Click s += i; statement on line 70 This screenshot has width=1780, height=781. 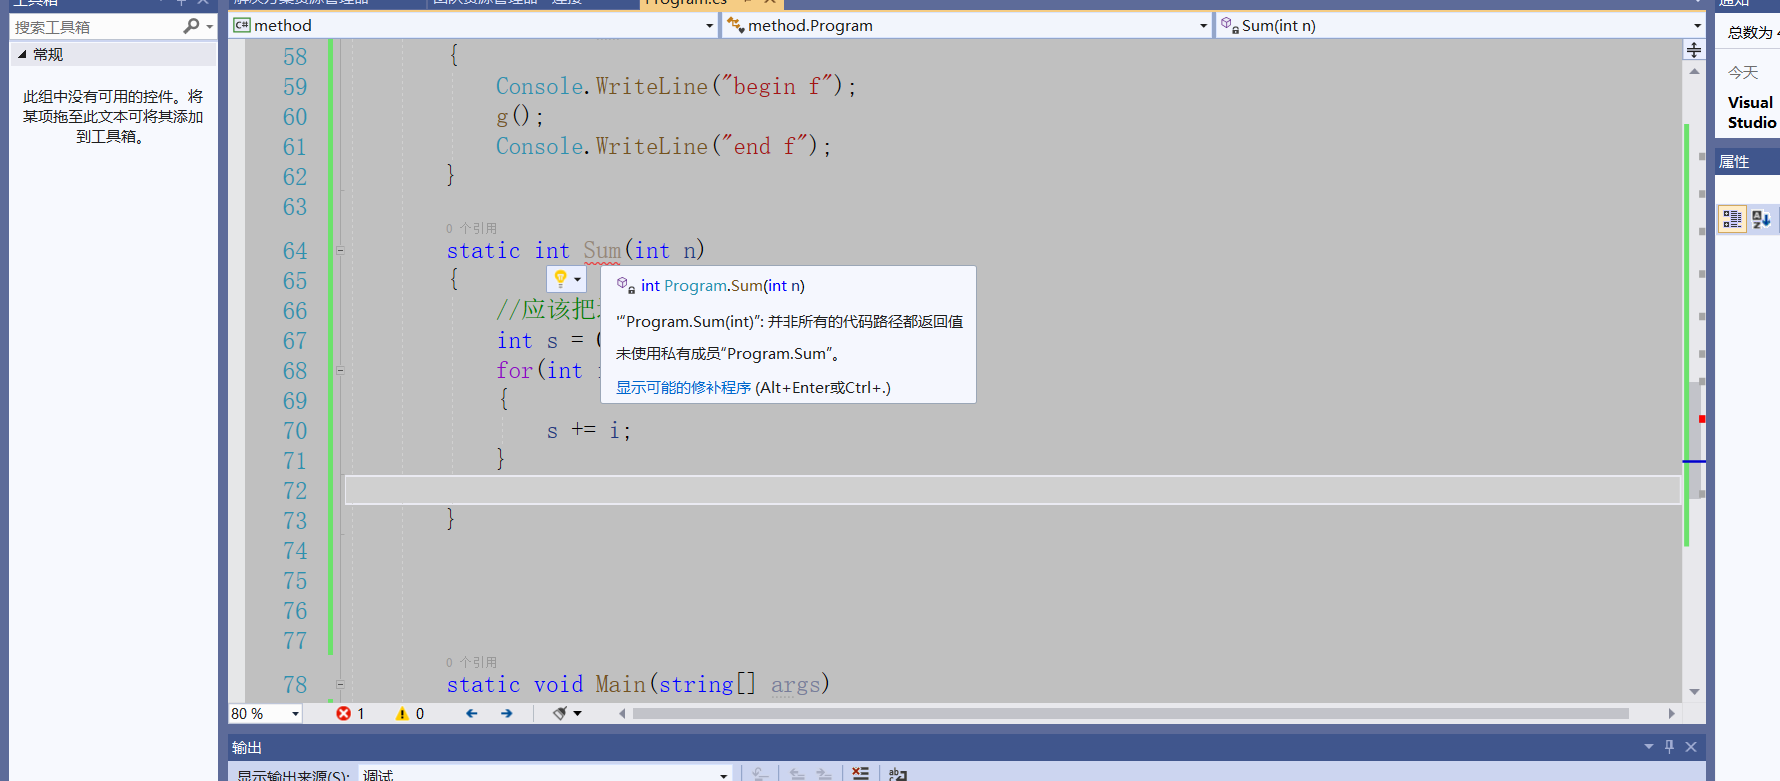[x=589, y=431]
